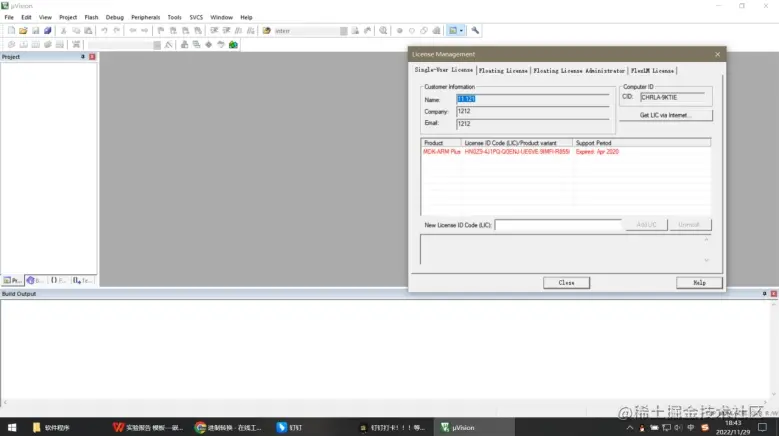Switch to the Project tab at panel bottom
This screenshot has width=779, height=437.
12,281
